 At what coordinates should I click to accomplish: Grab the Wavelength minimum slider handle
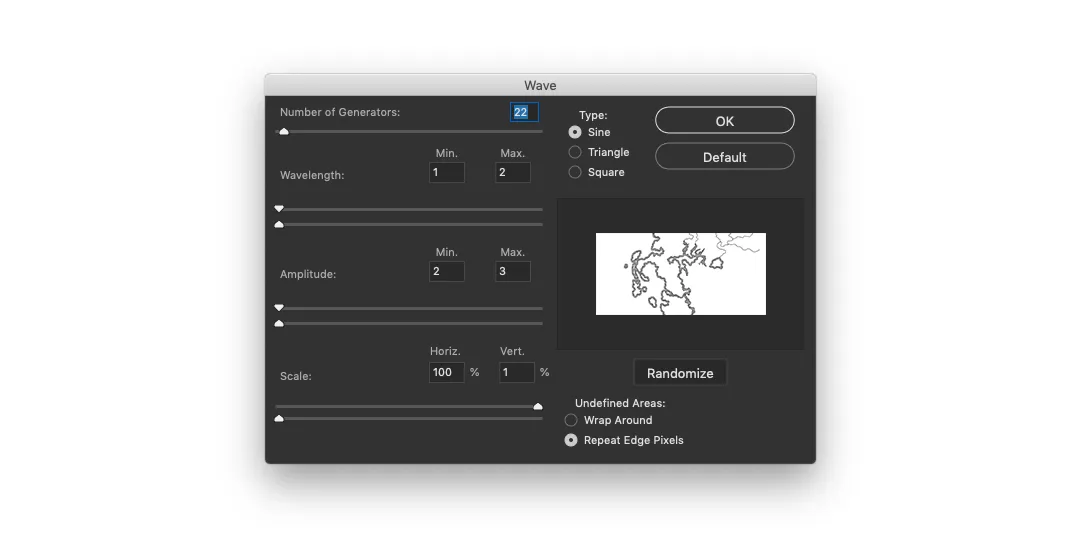point(279,209)
